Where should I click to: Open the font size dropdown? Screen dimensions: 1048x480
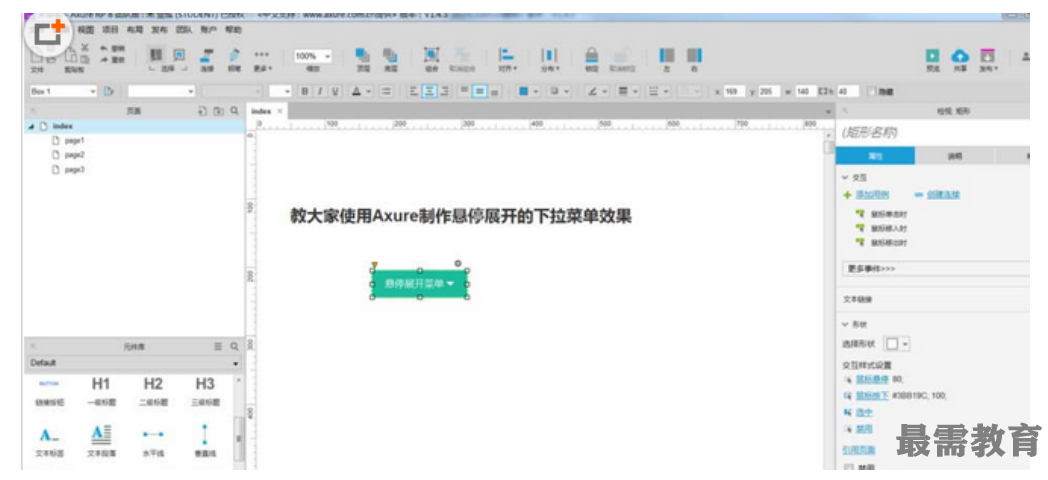(281, 91)
